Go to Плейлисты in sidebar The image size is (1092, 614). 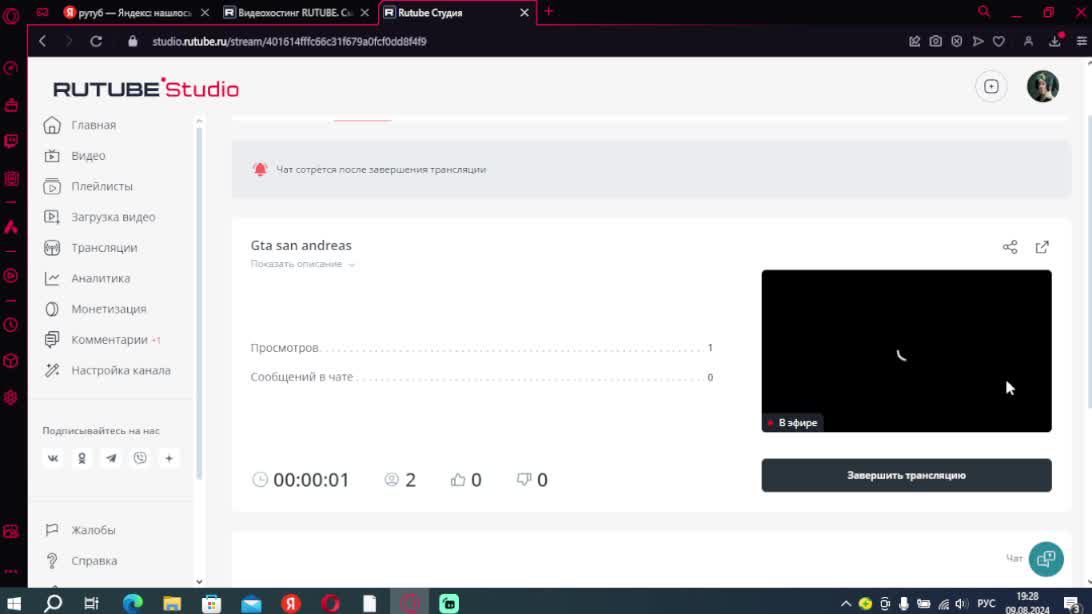(102, 187)
